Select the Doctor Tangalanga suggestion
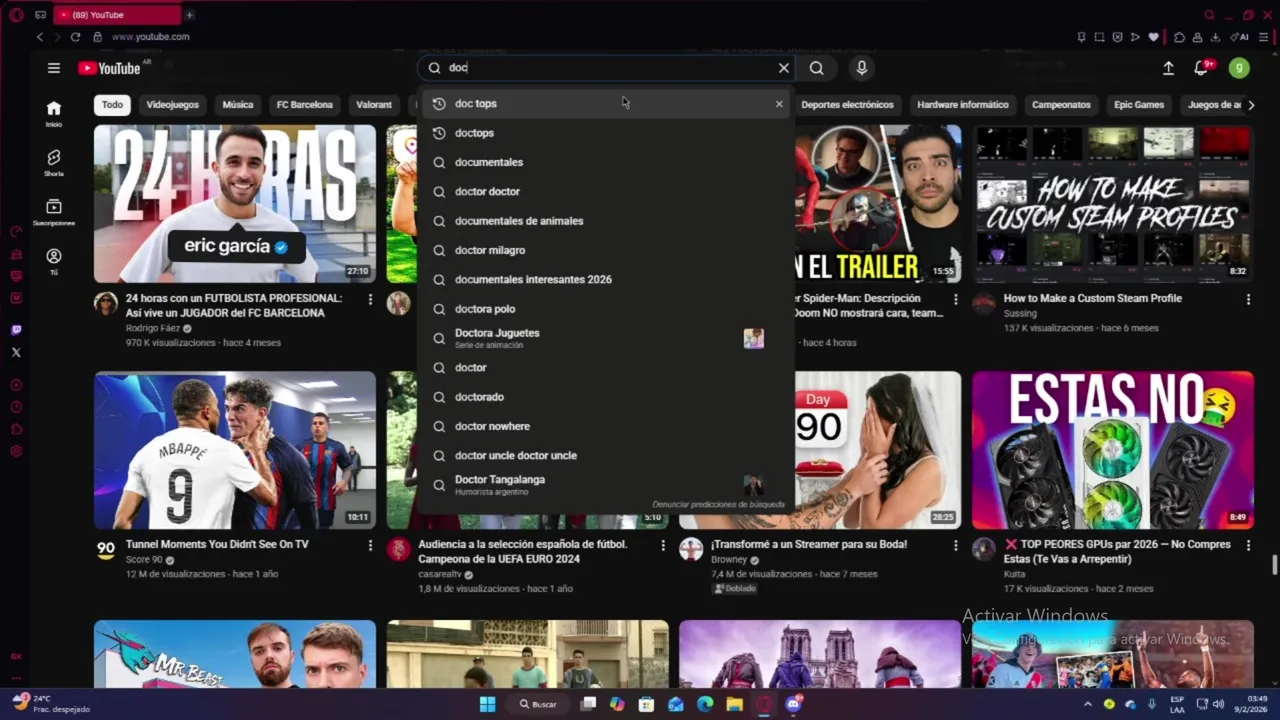Viewport: 1280px width, 720px height. click(x=604, y=485)
